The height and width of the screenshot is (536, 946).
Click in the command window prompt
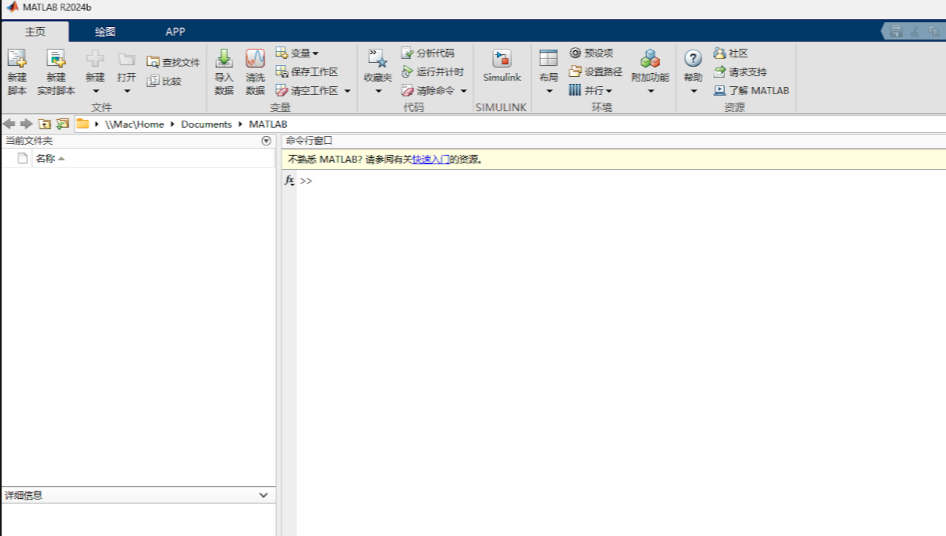[620, 180]
